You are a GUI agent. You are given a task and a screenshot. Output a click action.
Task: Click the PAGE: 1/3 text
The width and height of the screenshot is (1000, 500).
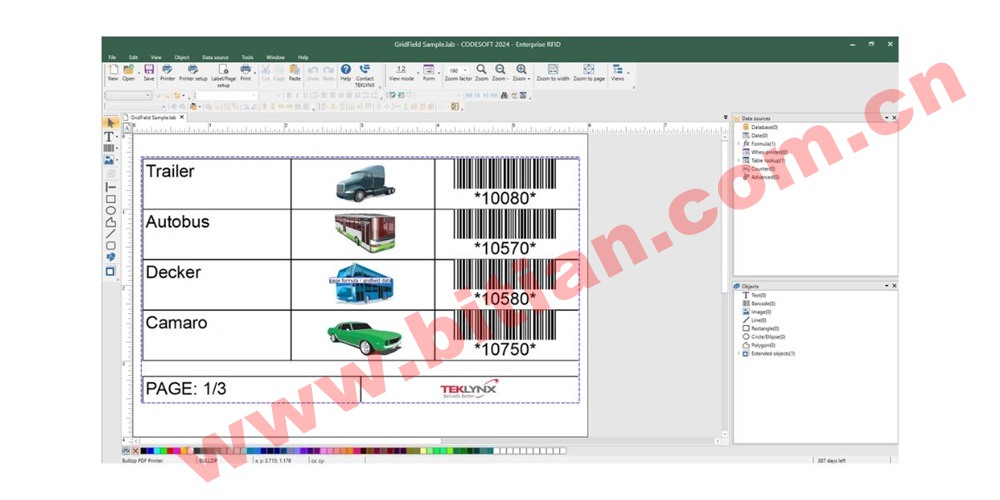pyautogui.click(x=186, y=388)
